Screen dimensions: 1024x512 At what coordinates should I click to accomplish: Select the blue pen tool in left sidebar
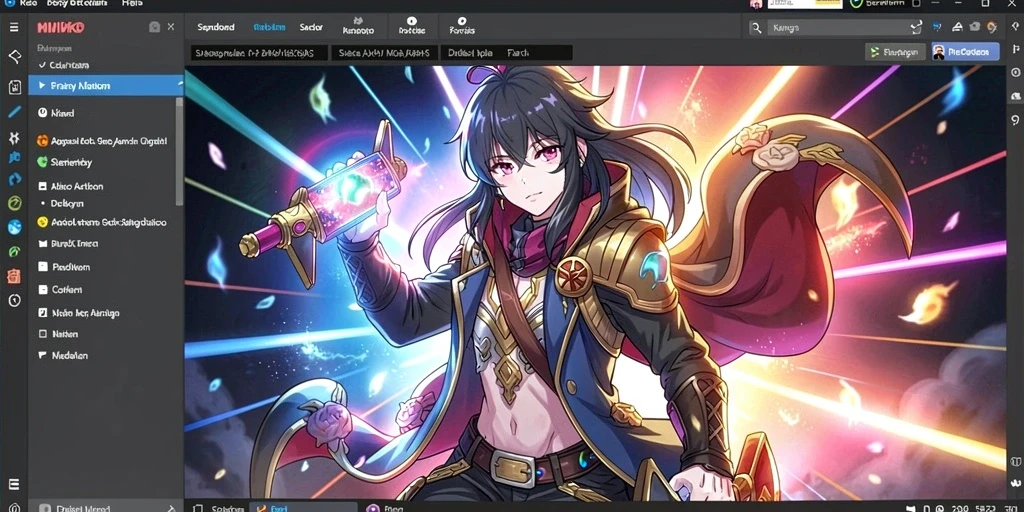14,112
